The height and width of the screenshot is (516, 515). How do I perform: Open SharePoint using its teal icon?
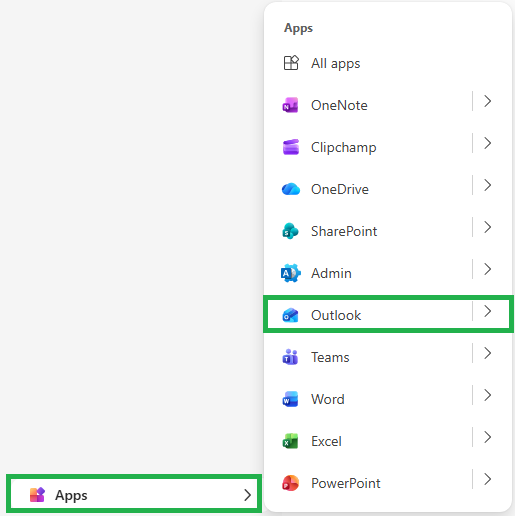(291, 231)
